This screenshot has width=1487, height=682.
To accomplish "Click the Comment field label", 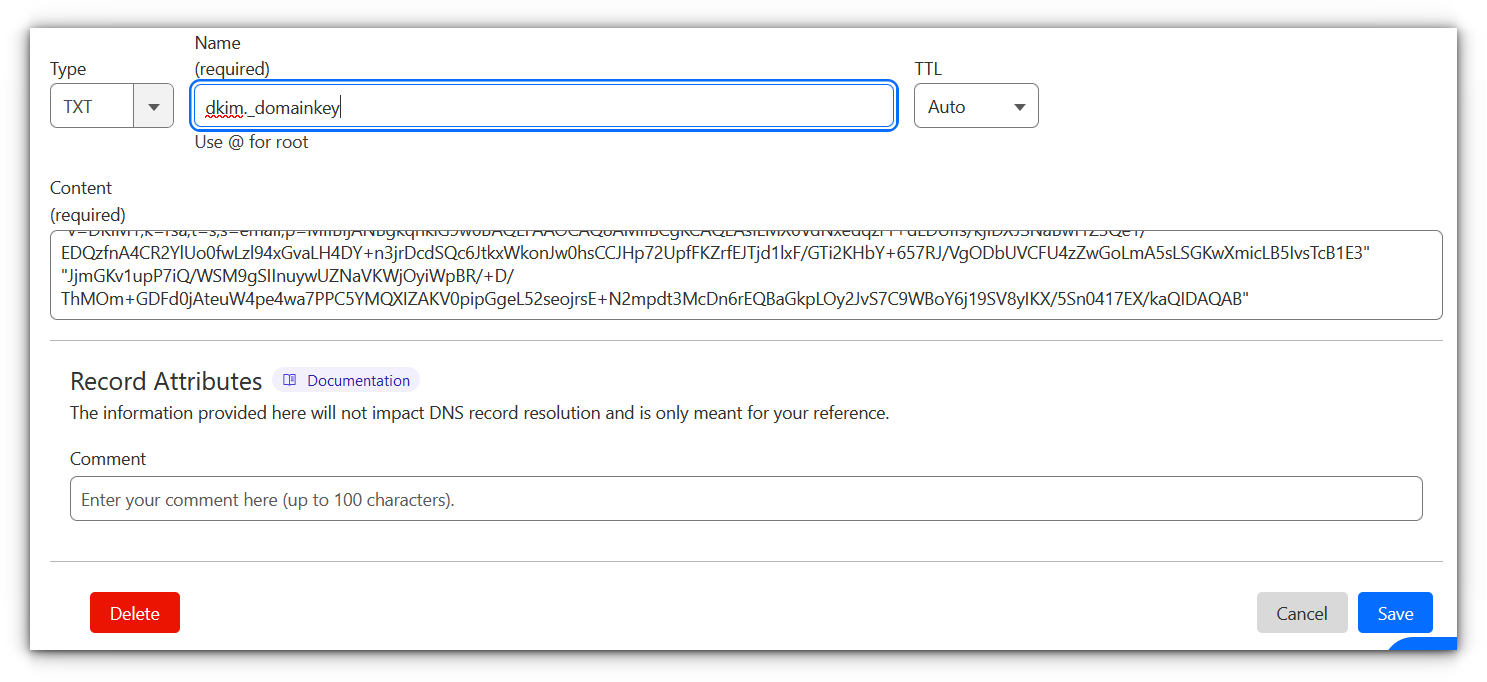I will pyautogui.click(x=108, y=459).
